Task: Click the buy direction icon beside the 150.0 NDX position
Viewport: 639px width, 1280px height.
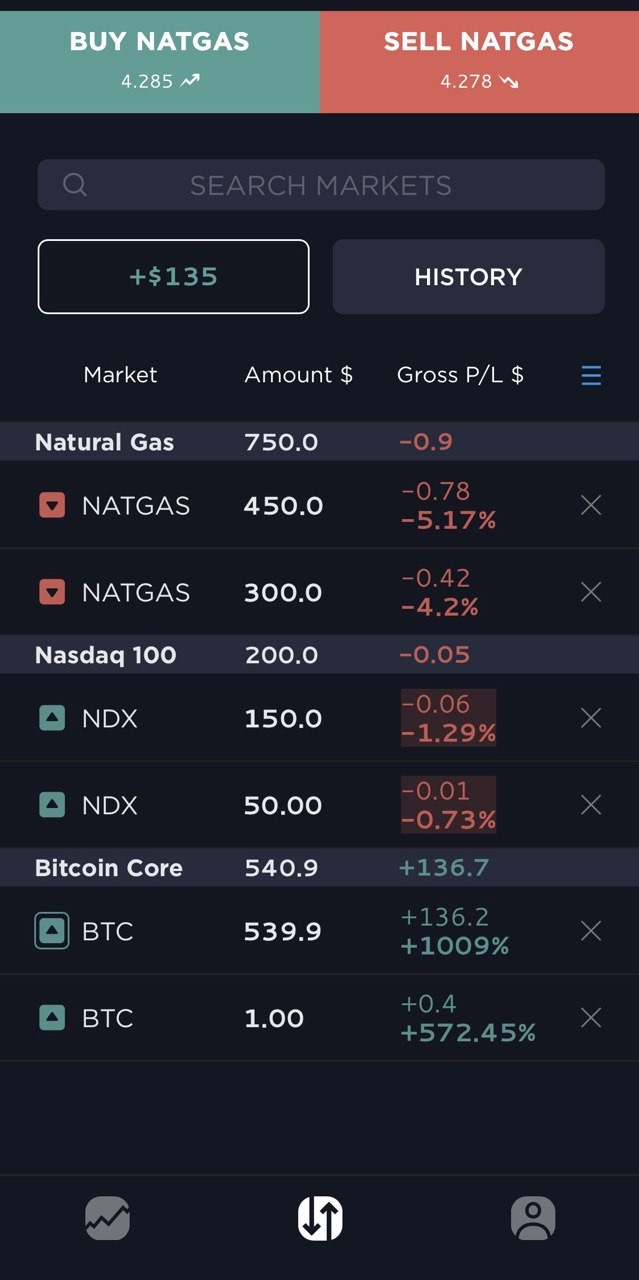Action: point(51,718)
